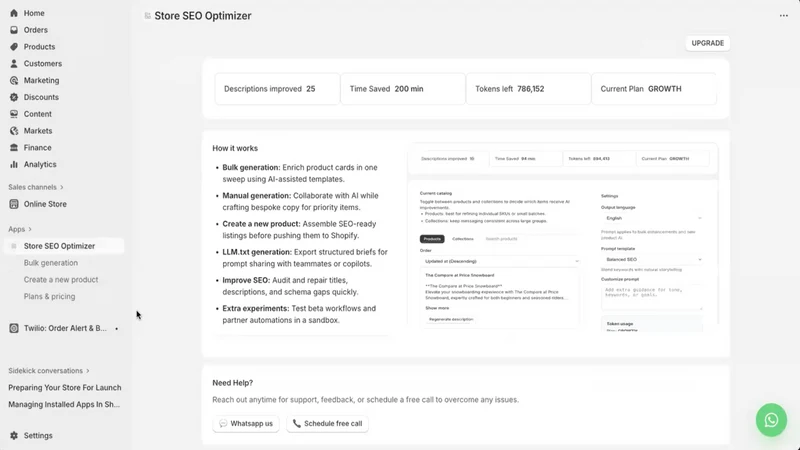Click the Products tag icon
The height and width of the screenshot is (450, 800).
click(14, 47)
